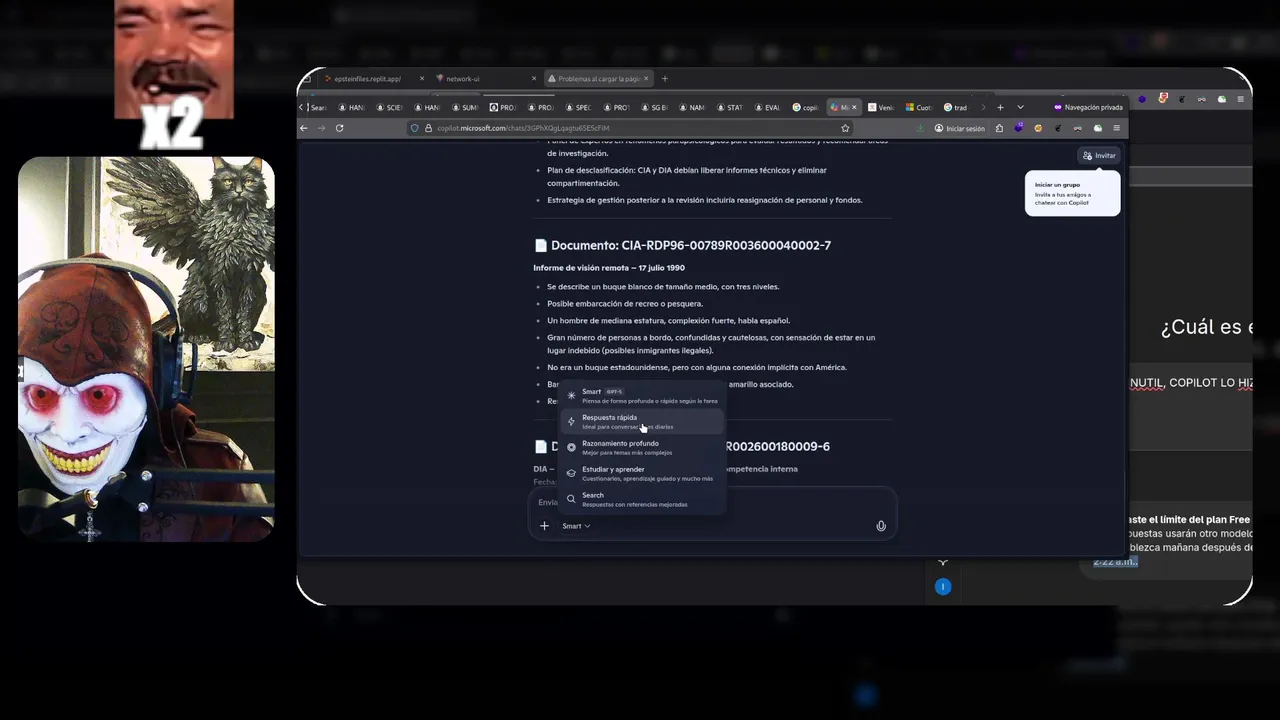Reload the Copilot page
The width and height of the screenshot is (1280, 720).
[x=339, y=128]
